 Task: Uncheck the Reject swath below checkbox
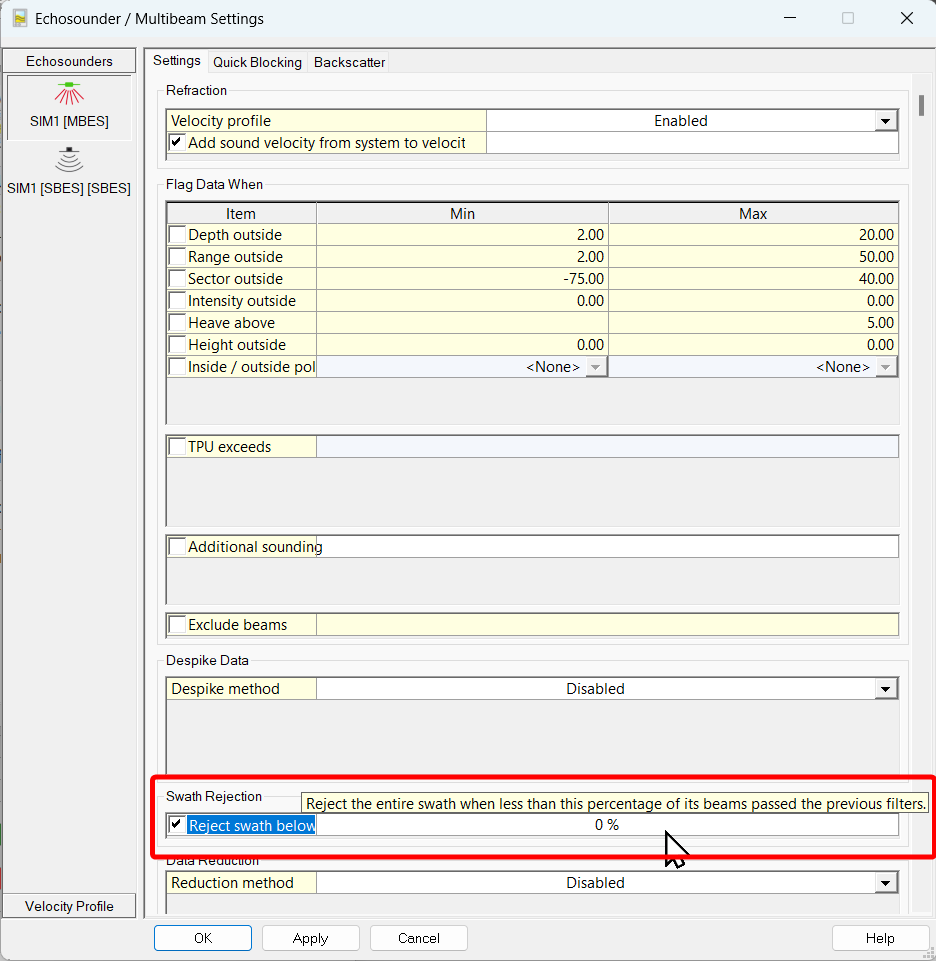(177, 825)
